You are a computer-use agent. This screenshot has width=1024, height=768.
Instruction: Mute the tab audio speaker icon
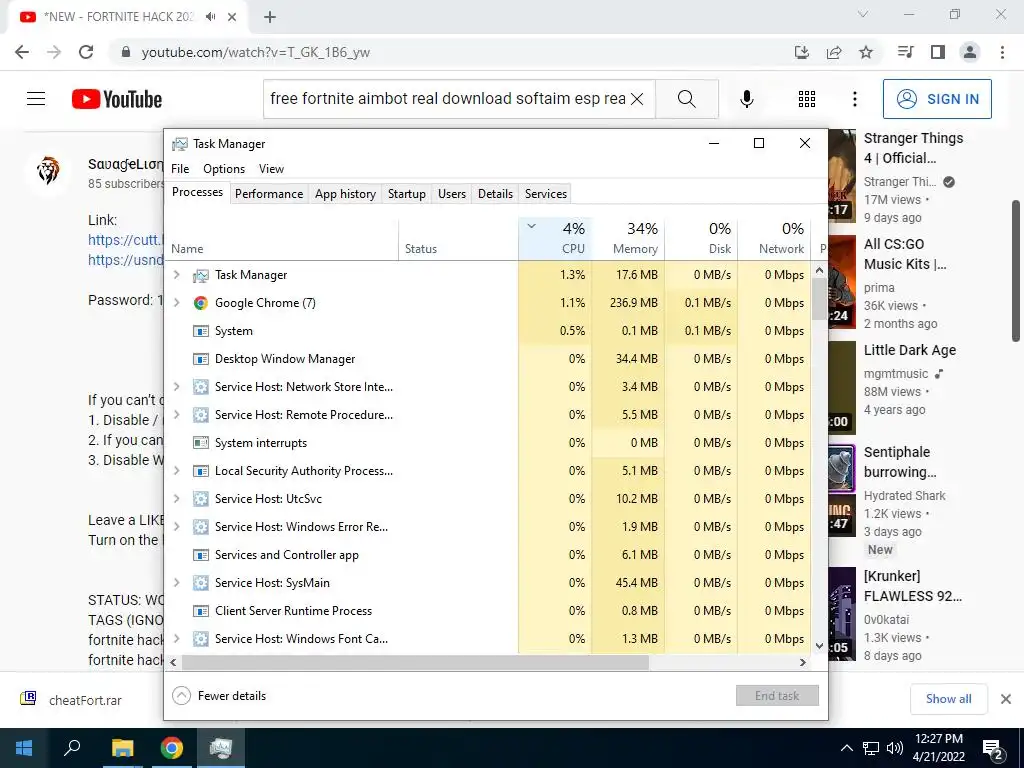[210, 17]
